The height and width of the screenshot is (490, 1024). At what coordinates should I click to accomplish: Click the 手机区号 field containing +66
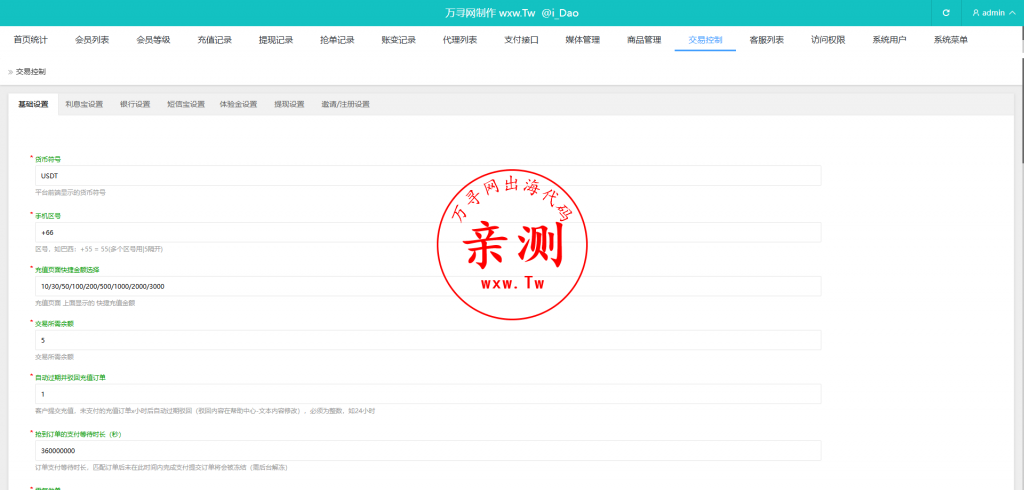coord(428,233)
